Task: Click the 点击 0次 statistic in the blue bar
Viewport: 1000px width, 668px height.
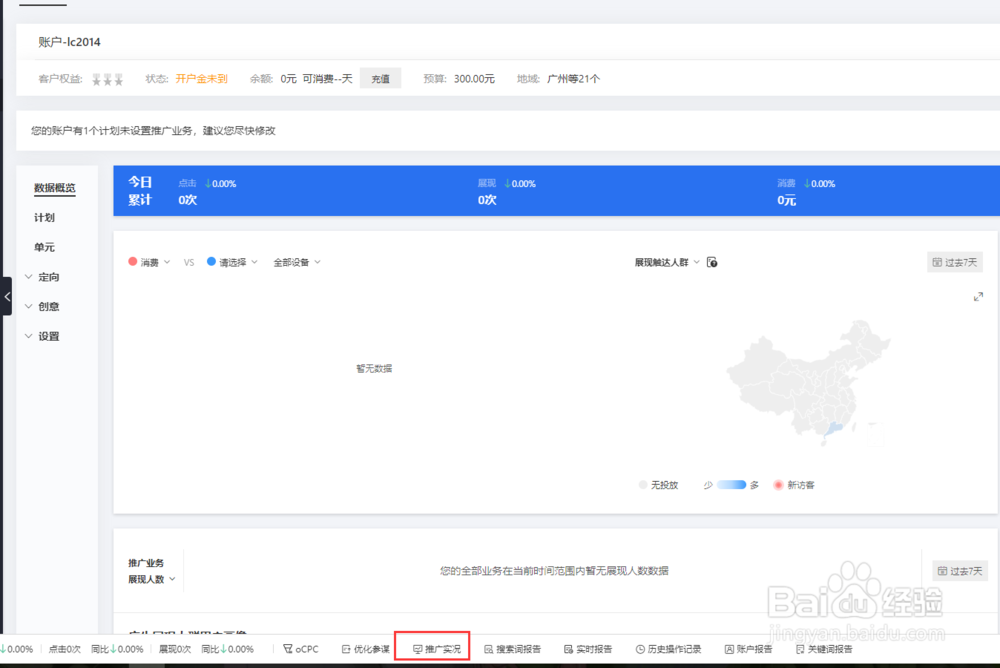Action: (207, 191)
